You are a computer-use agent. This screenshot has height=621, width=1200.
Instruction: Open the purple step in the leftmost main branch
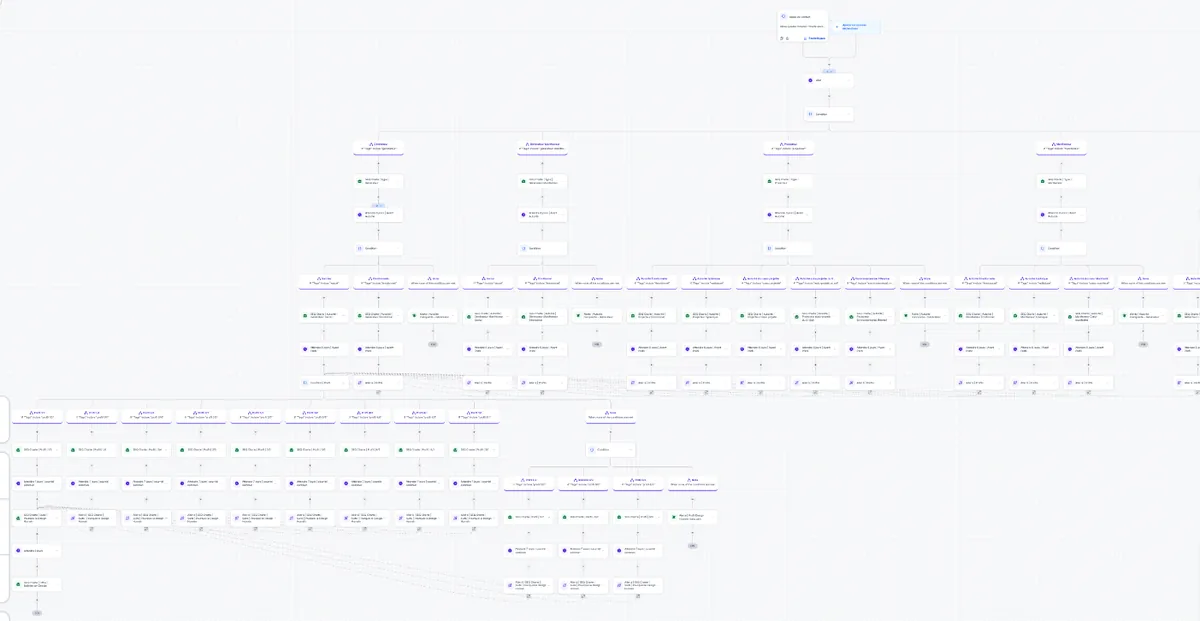pos(379,214)
